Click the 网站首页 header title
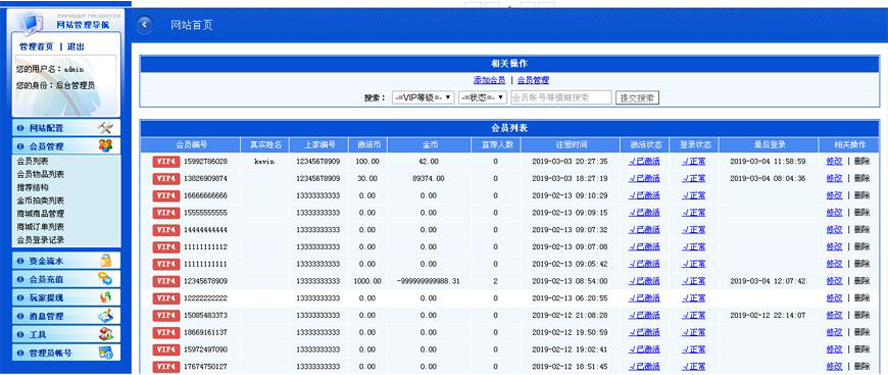The height and width of the screenshot is (375, 888). click(x=191, y=25)
